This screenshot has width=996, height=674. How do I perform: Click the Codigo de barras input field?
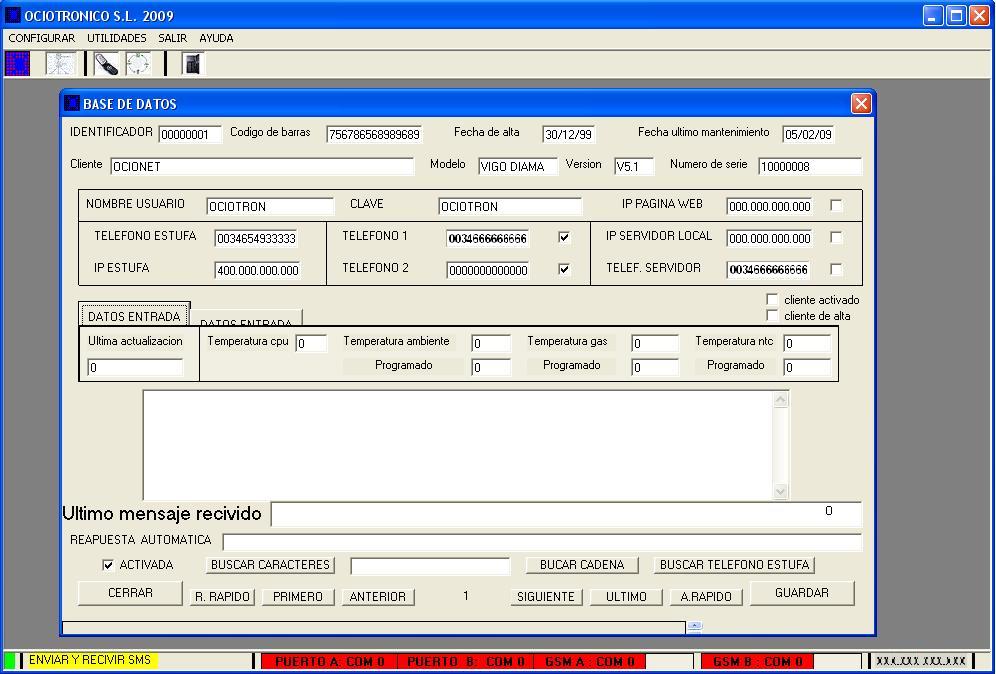point(375,134)
